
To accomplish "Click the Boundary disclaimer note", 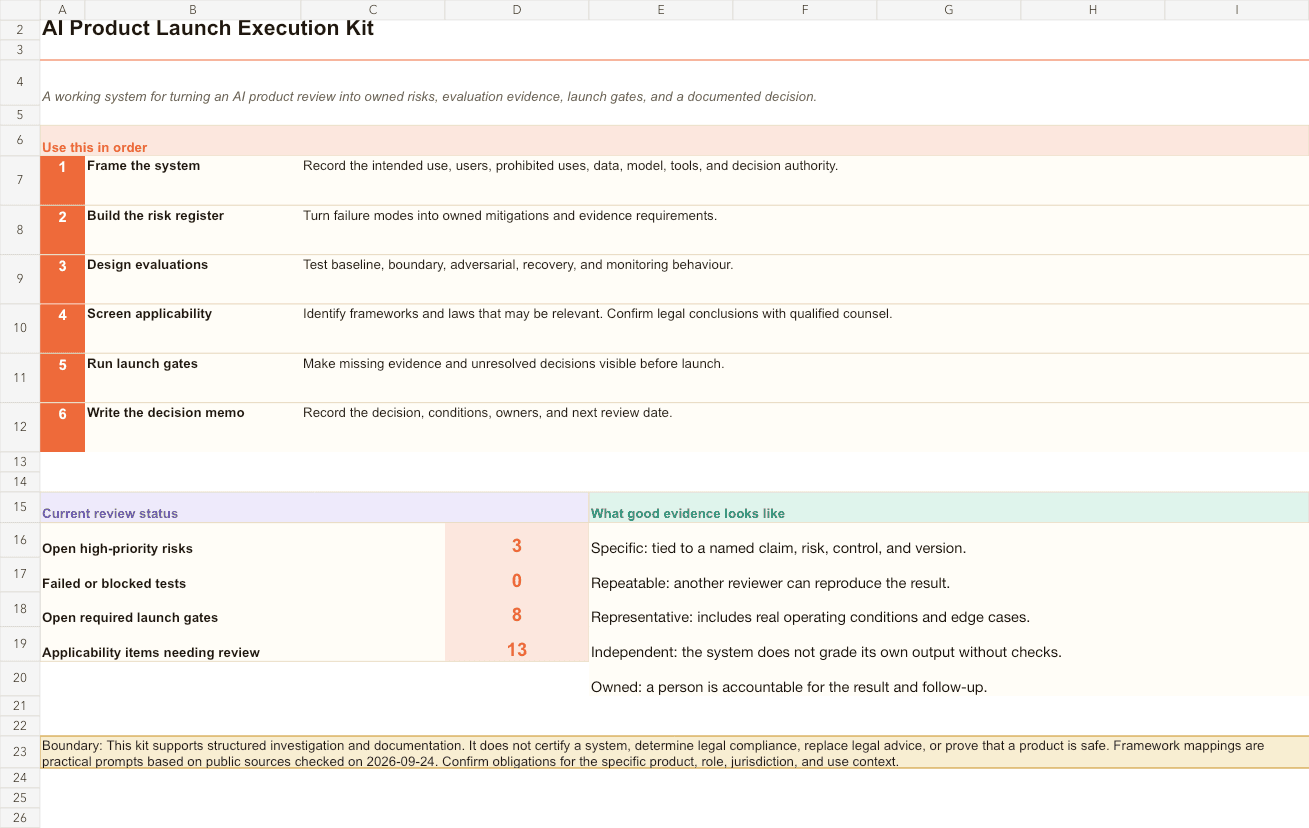I will click(x=674, y=753).
